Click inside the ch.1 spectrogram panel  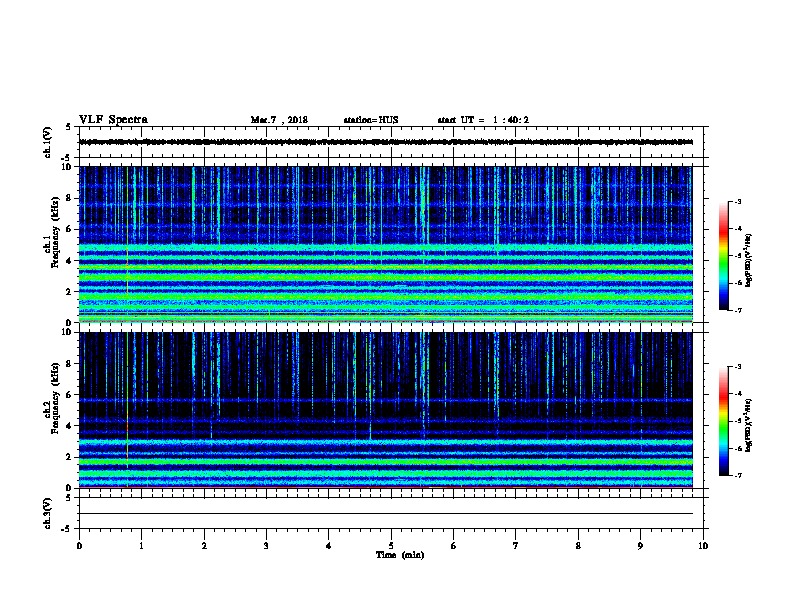point(385,244)
